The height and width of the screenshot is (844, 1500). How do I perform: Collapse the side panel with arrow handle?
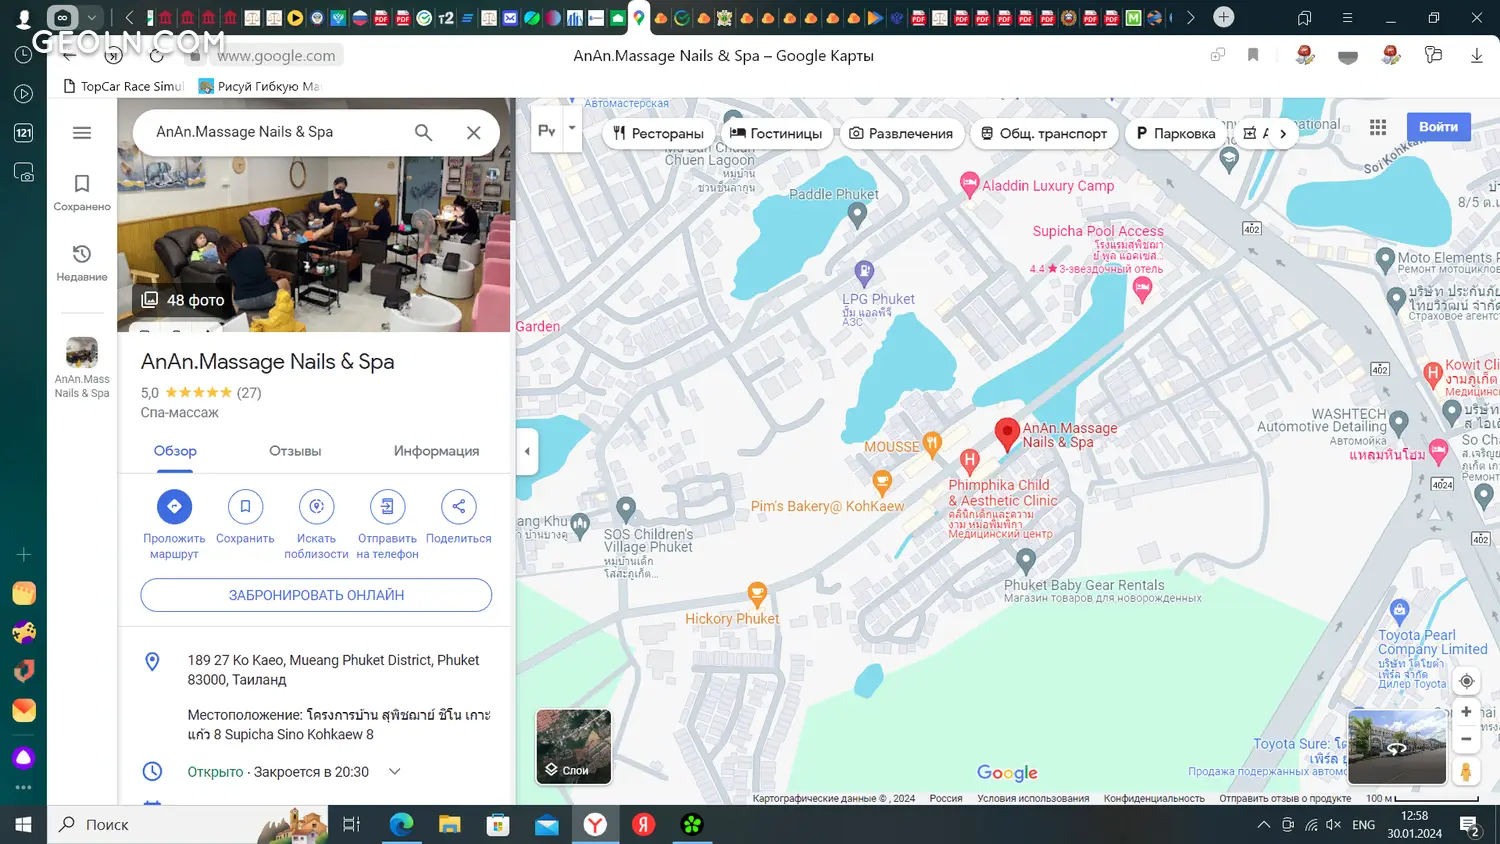click(x=527, y=451)
